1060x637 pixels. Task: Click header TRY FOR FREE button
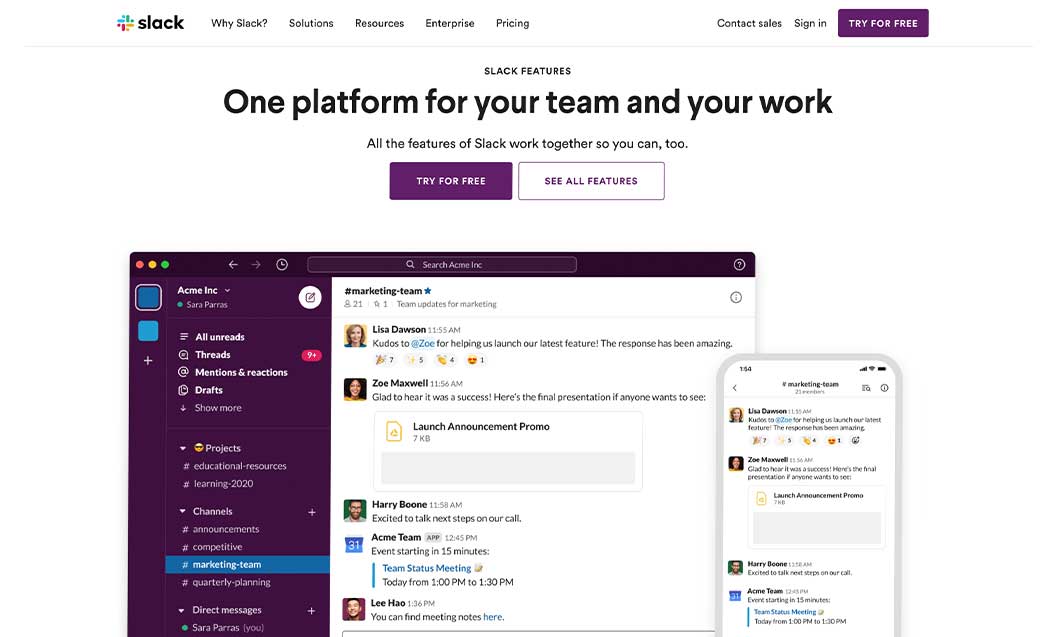883,23
